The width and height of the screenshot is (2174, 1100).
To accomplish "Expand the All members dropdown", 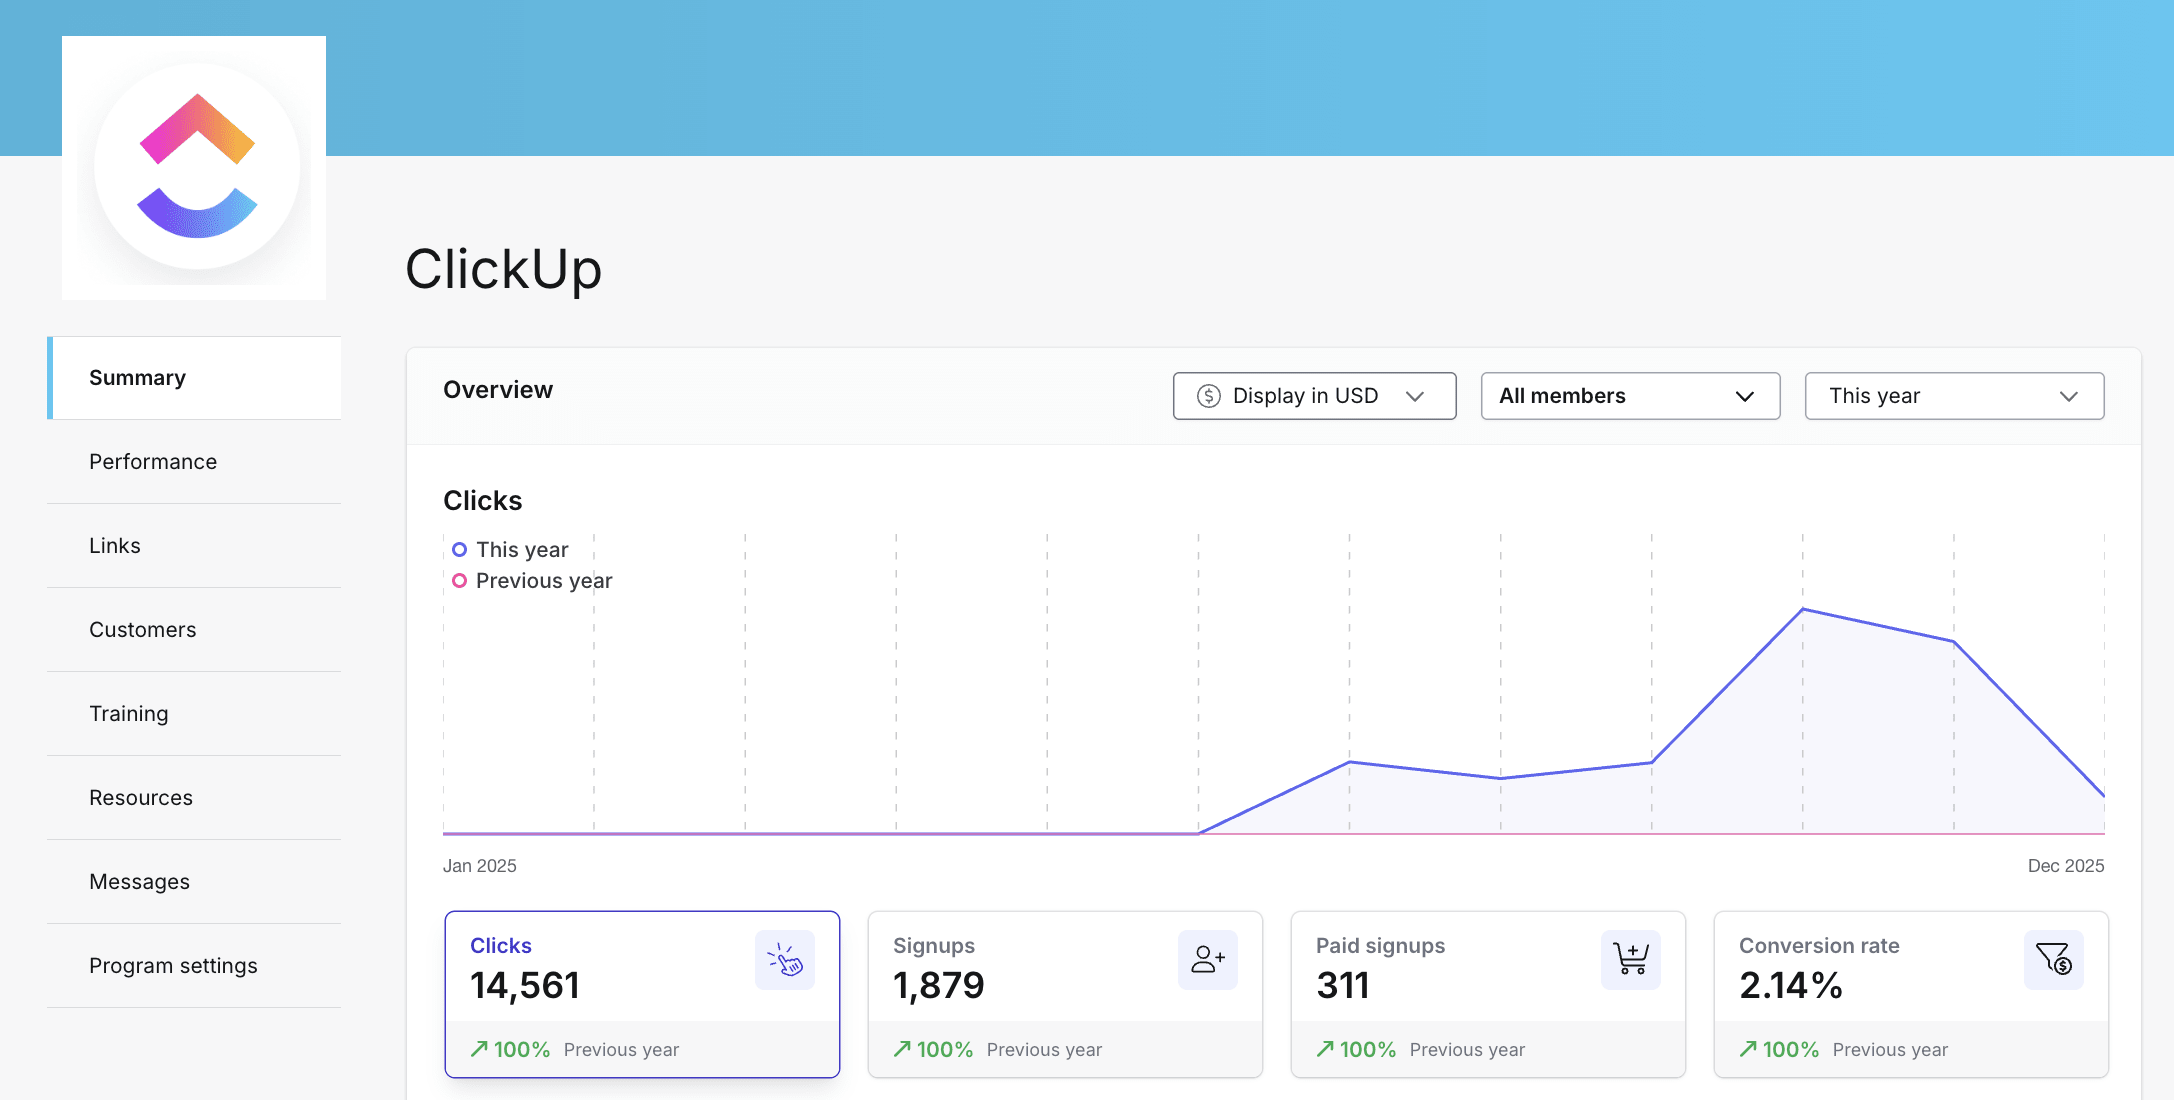I will (1630, 396).
